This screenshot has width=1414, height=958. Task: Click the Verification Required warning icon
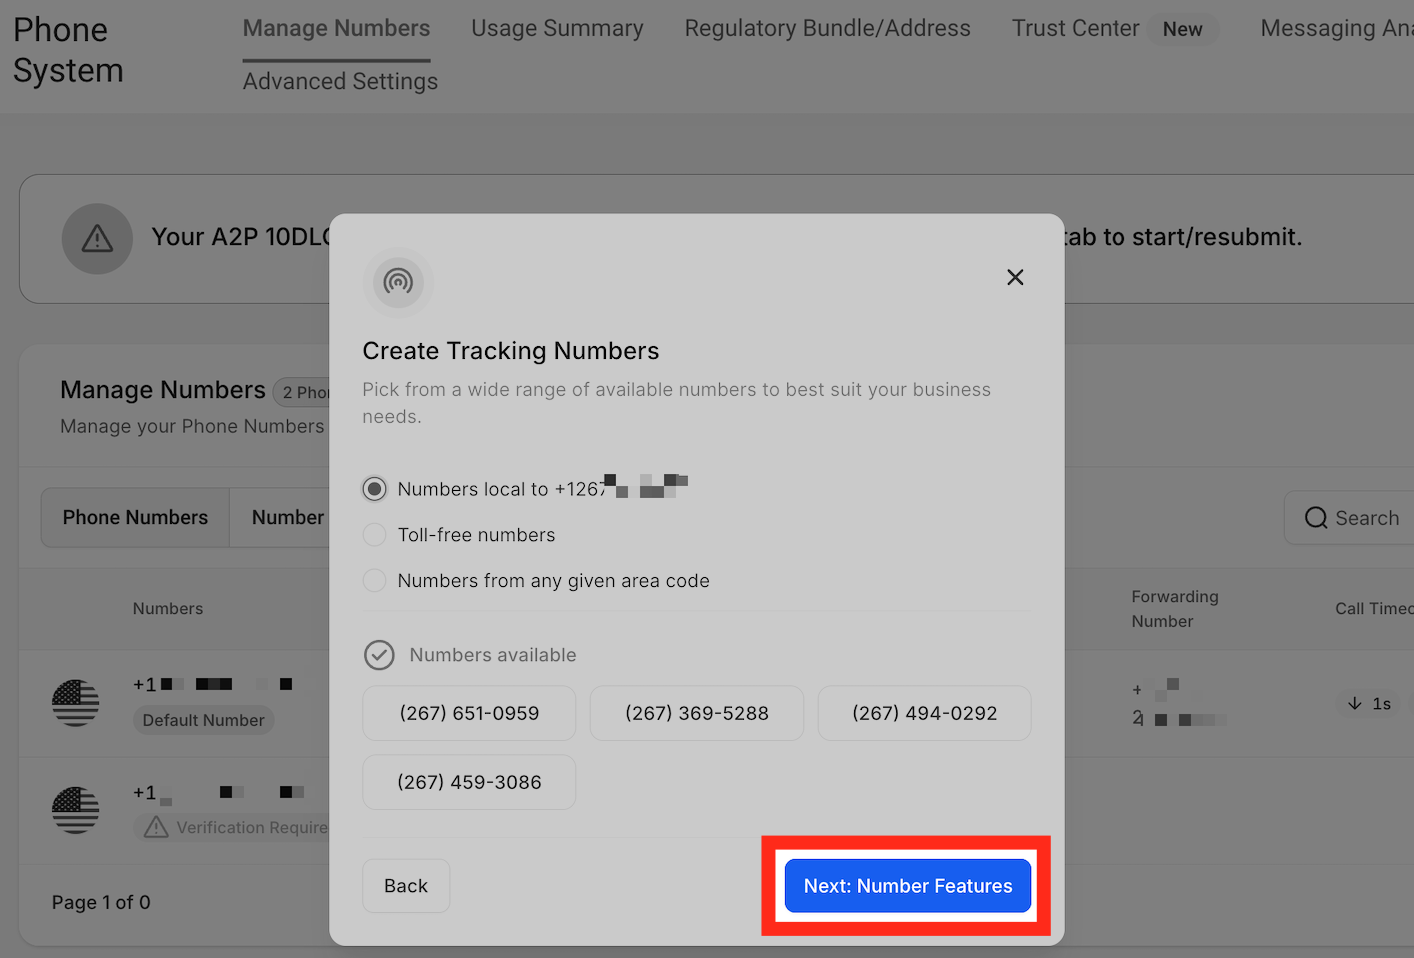tap(156, 827)
